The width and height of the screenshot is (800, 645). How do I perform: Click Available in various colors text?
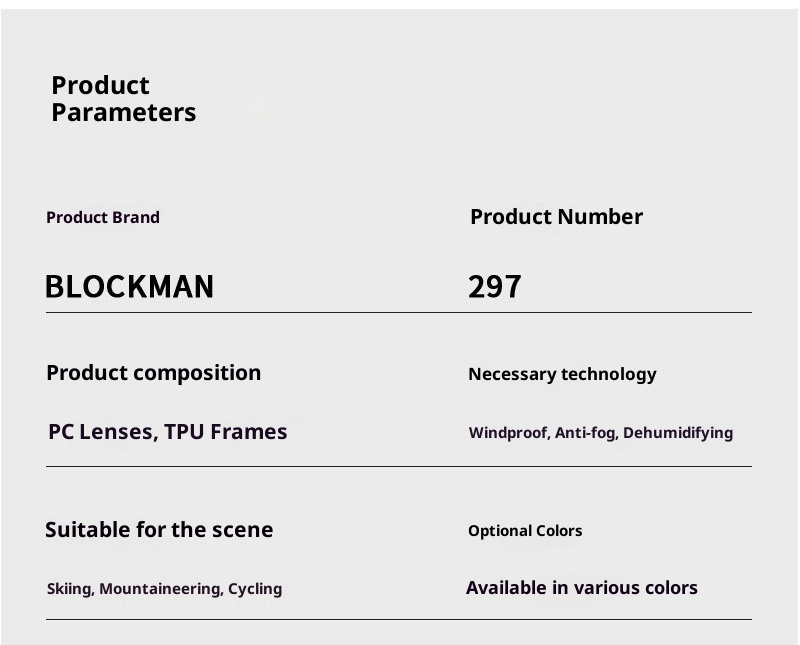(582, 588)
